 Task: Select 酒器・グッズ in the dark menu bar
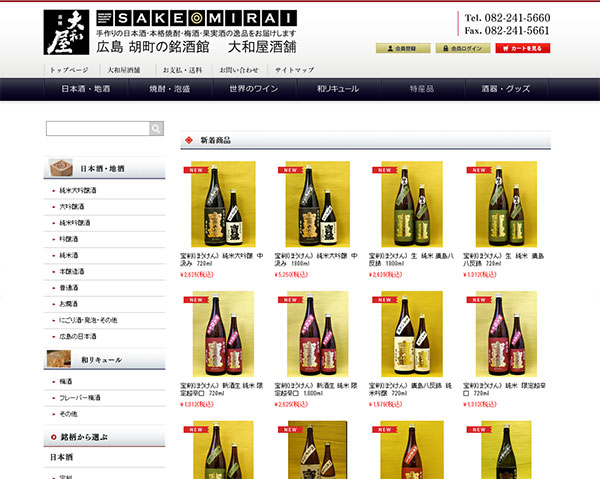pyautogui.click(x=506, y=89)
